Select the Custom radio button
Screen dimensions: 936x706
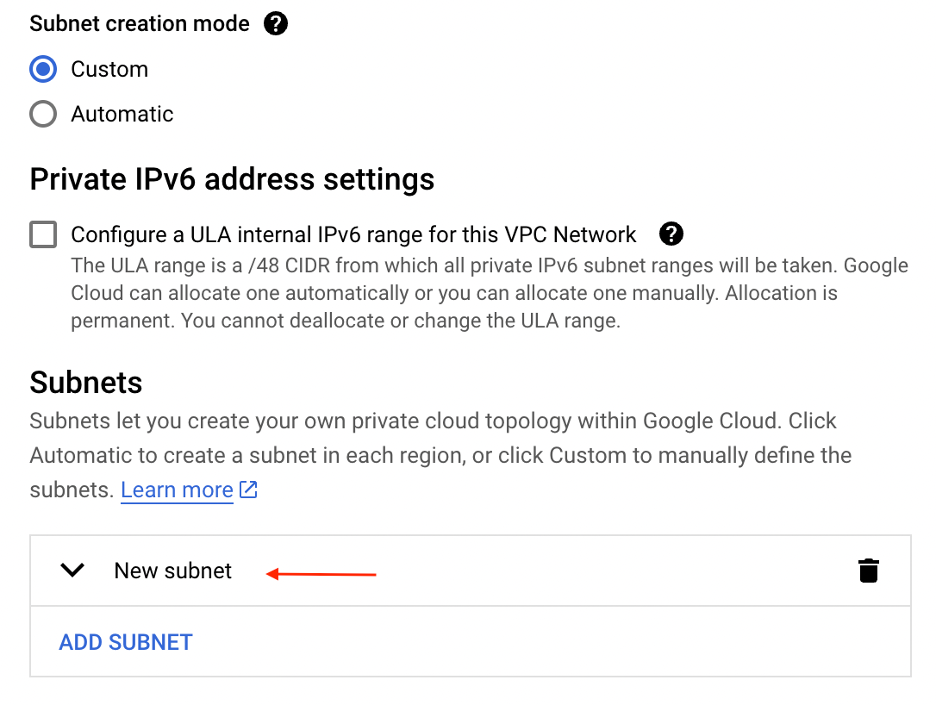tap(43, 69)
